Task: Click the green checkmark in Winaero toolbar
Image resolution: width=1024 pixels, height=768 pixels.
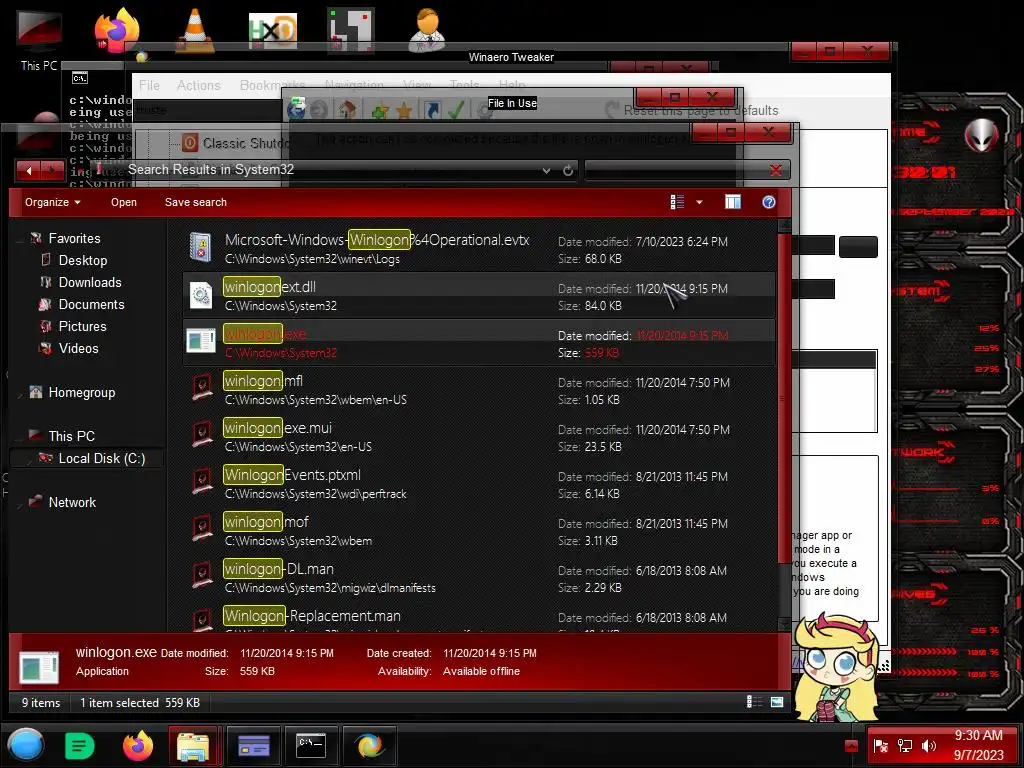Action: (456, 110)
